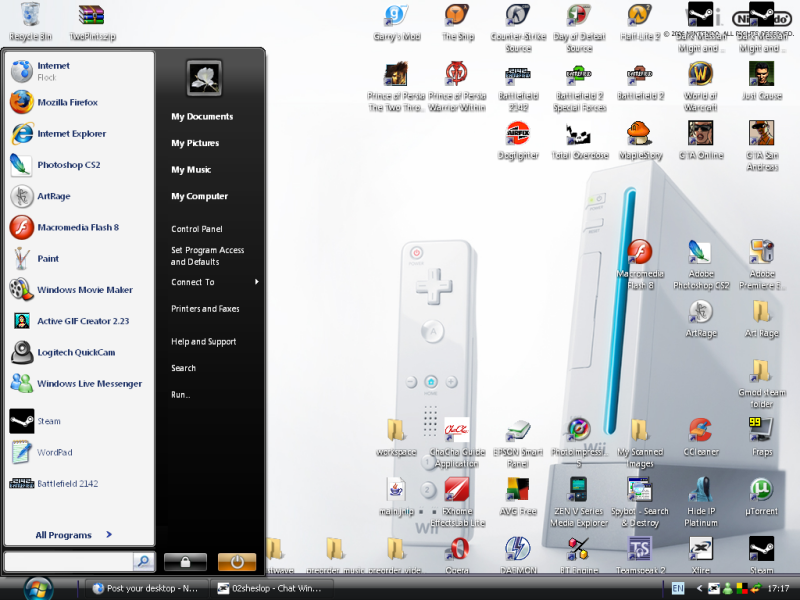The image size is (800, 600).
Task: Open Recycle Bin on the desktop
Action: (30, 21)
